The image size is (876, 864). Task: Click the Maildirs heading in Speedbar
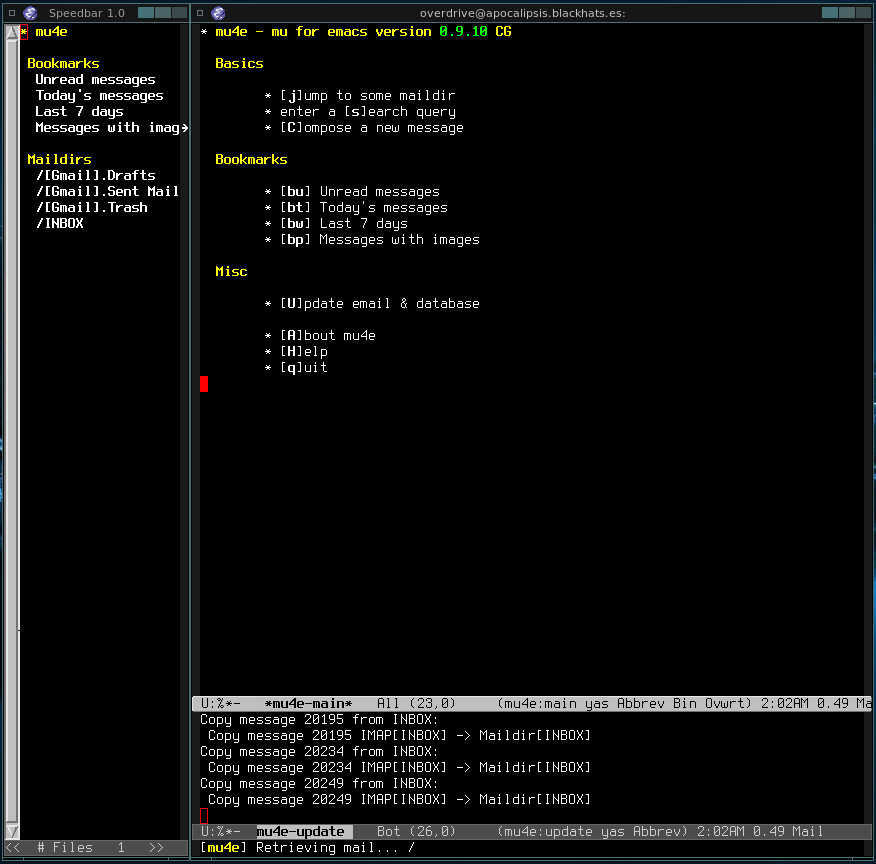pyautogui.click(x=59, y=160)
